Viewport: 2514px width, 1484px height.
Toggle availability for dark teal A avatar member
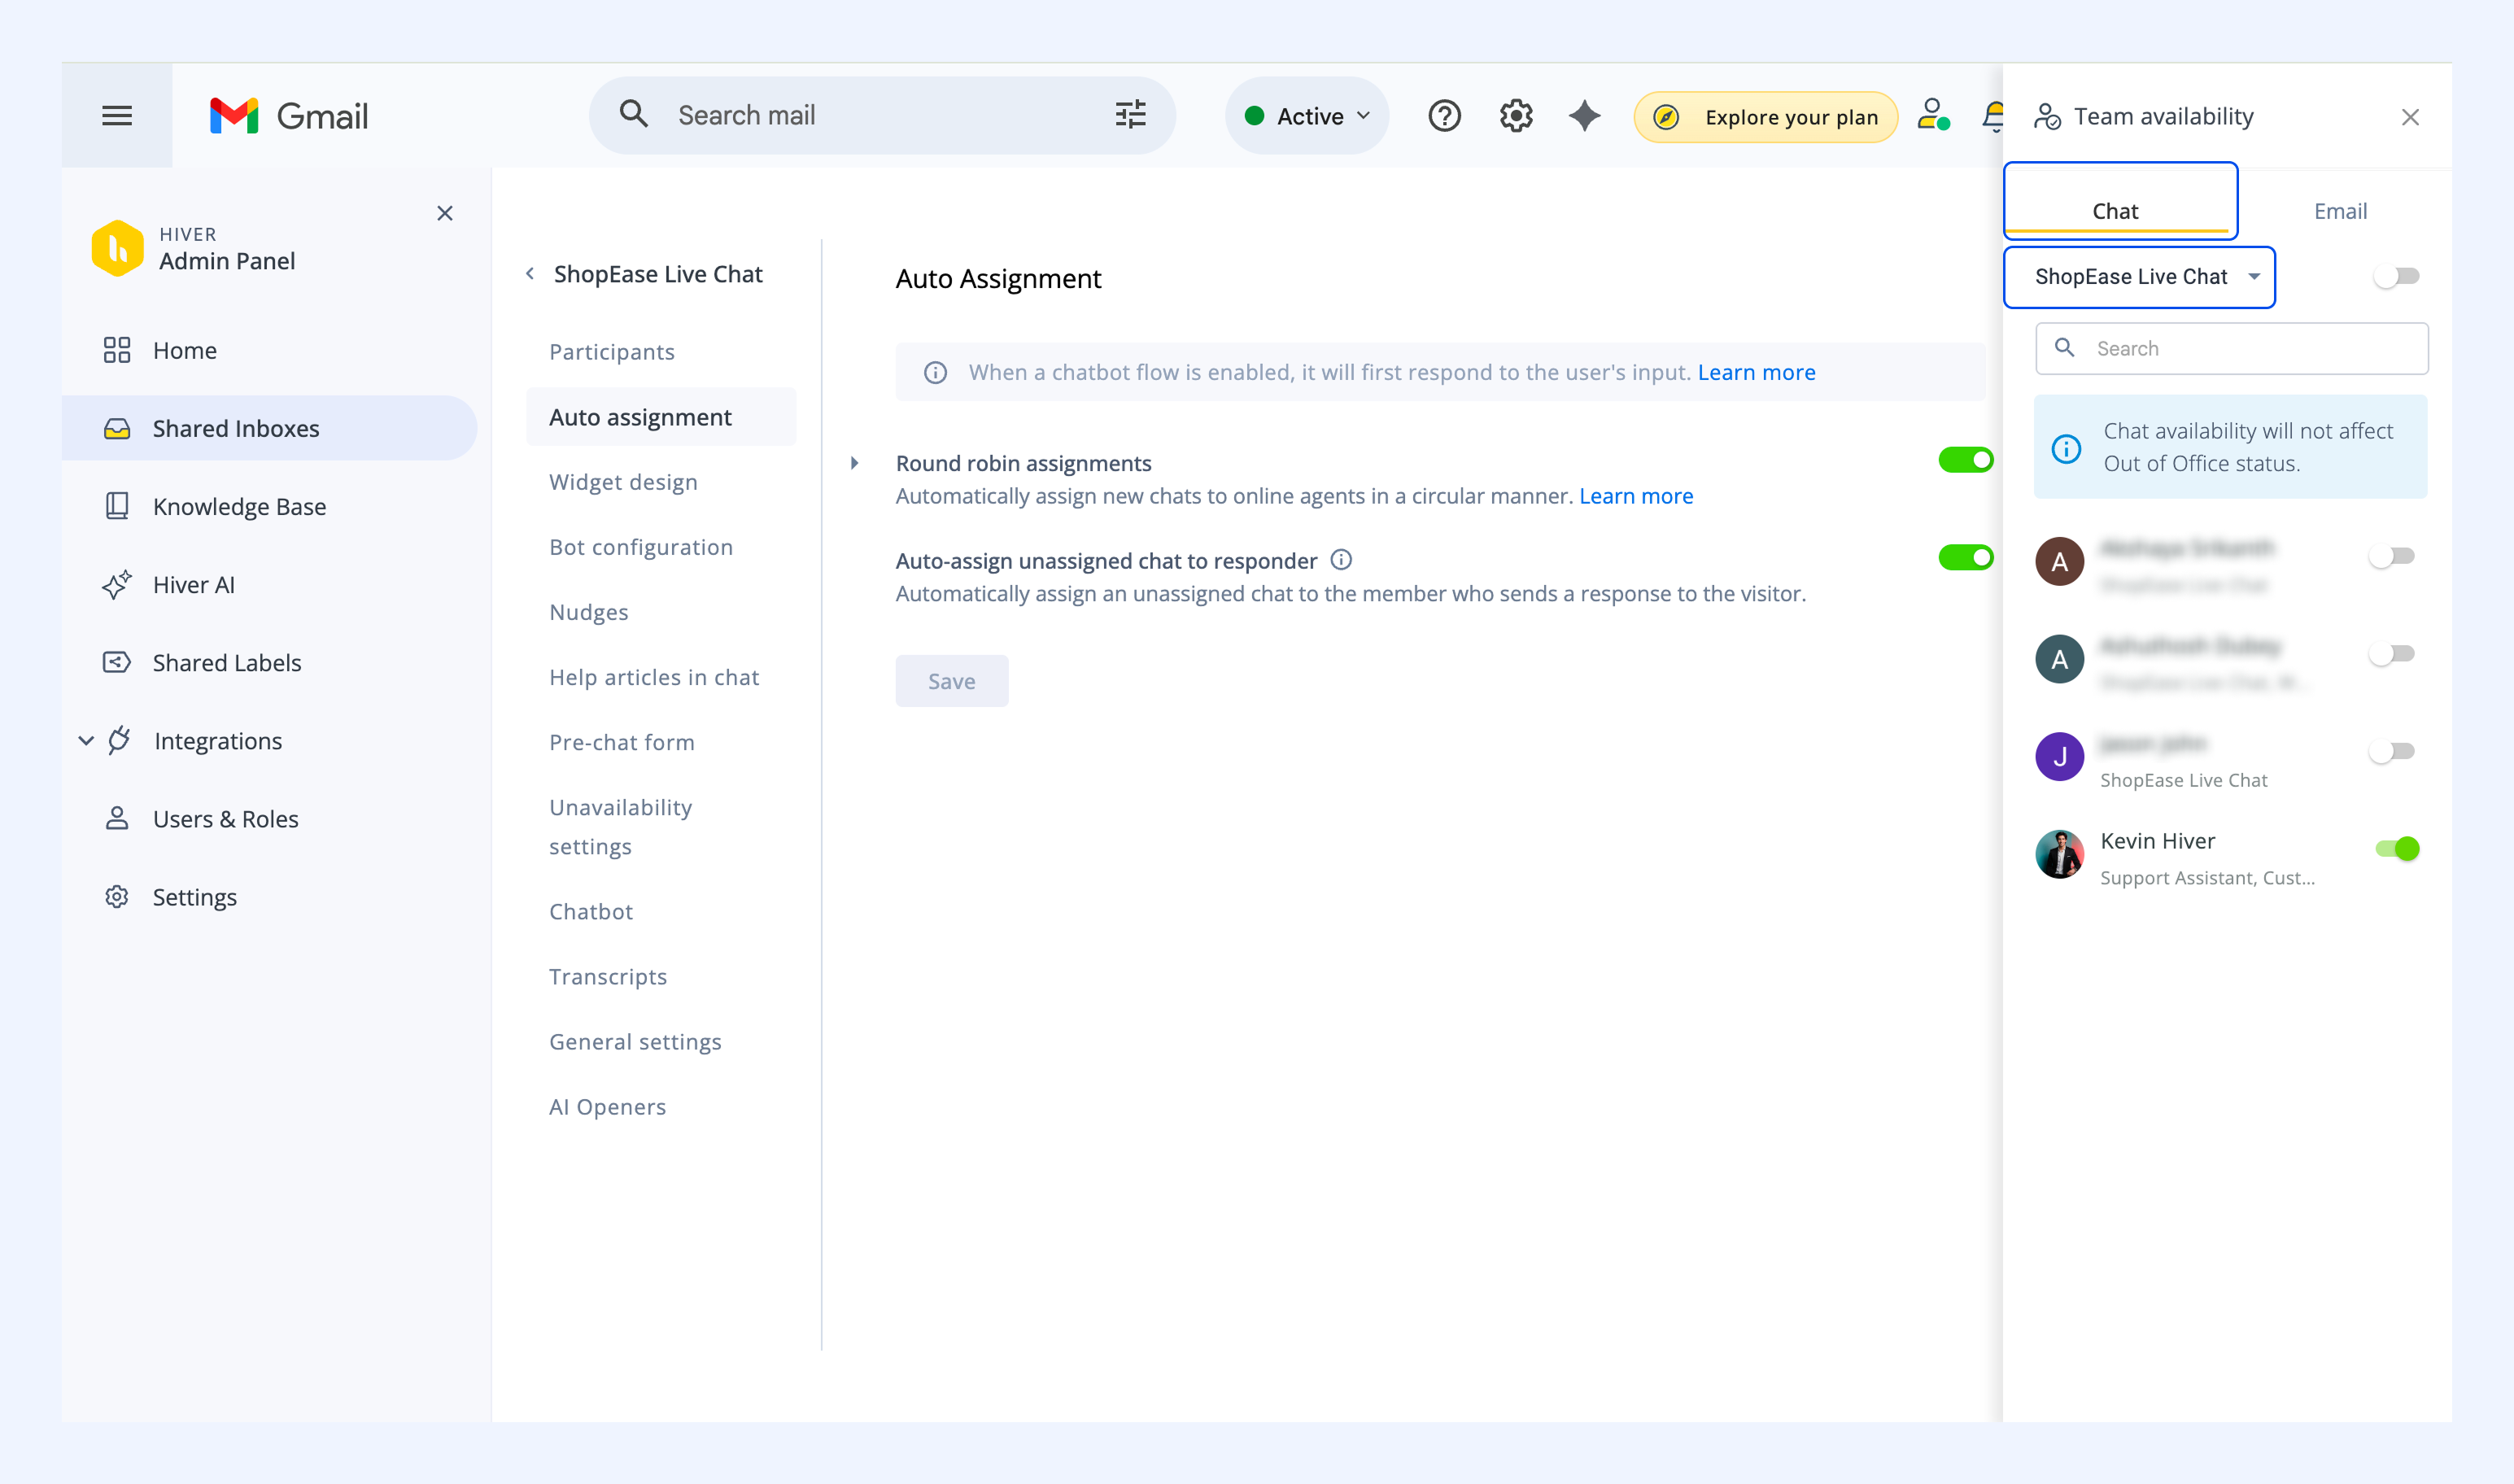coord(2392,654)
